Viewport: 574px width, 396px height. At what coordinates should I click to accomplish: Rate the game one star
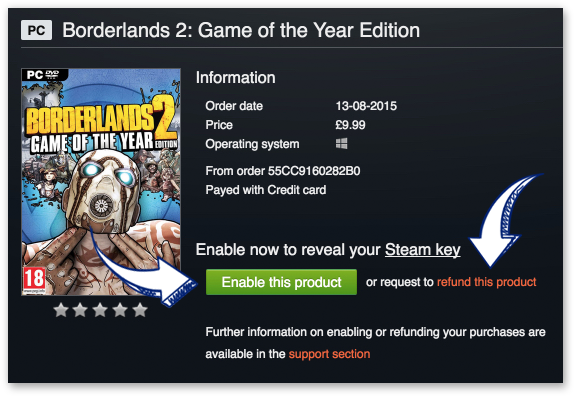(61, 310)
